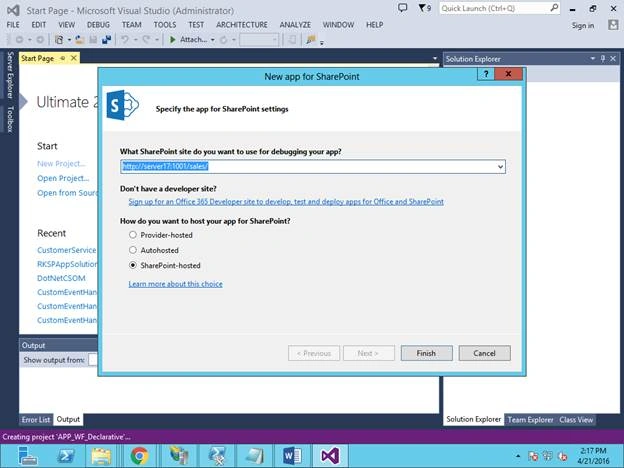Screen dimensions: 624x468
Task: Click the Open File toolbar icon
Action: (80, 40)
